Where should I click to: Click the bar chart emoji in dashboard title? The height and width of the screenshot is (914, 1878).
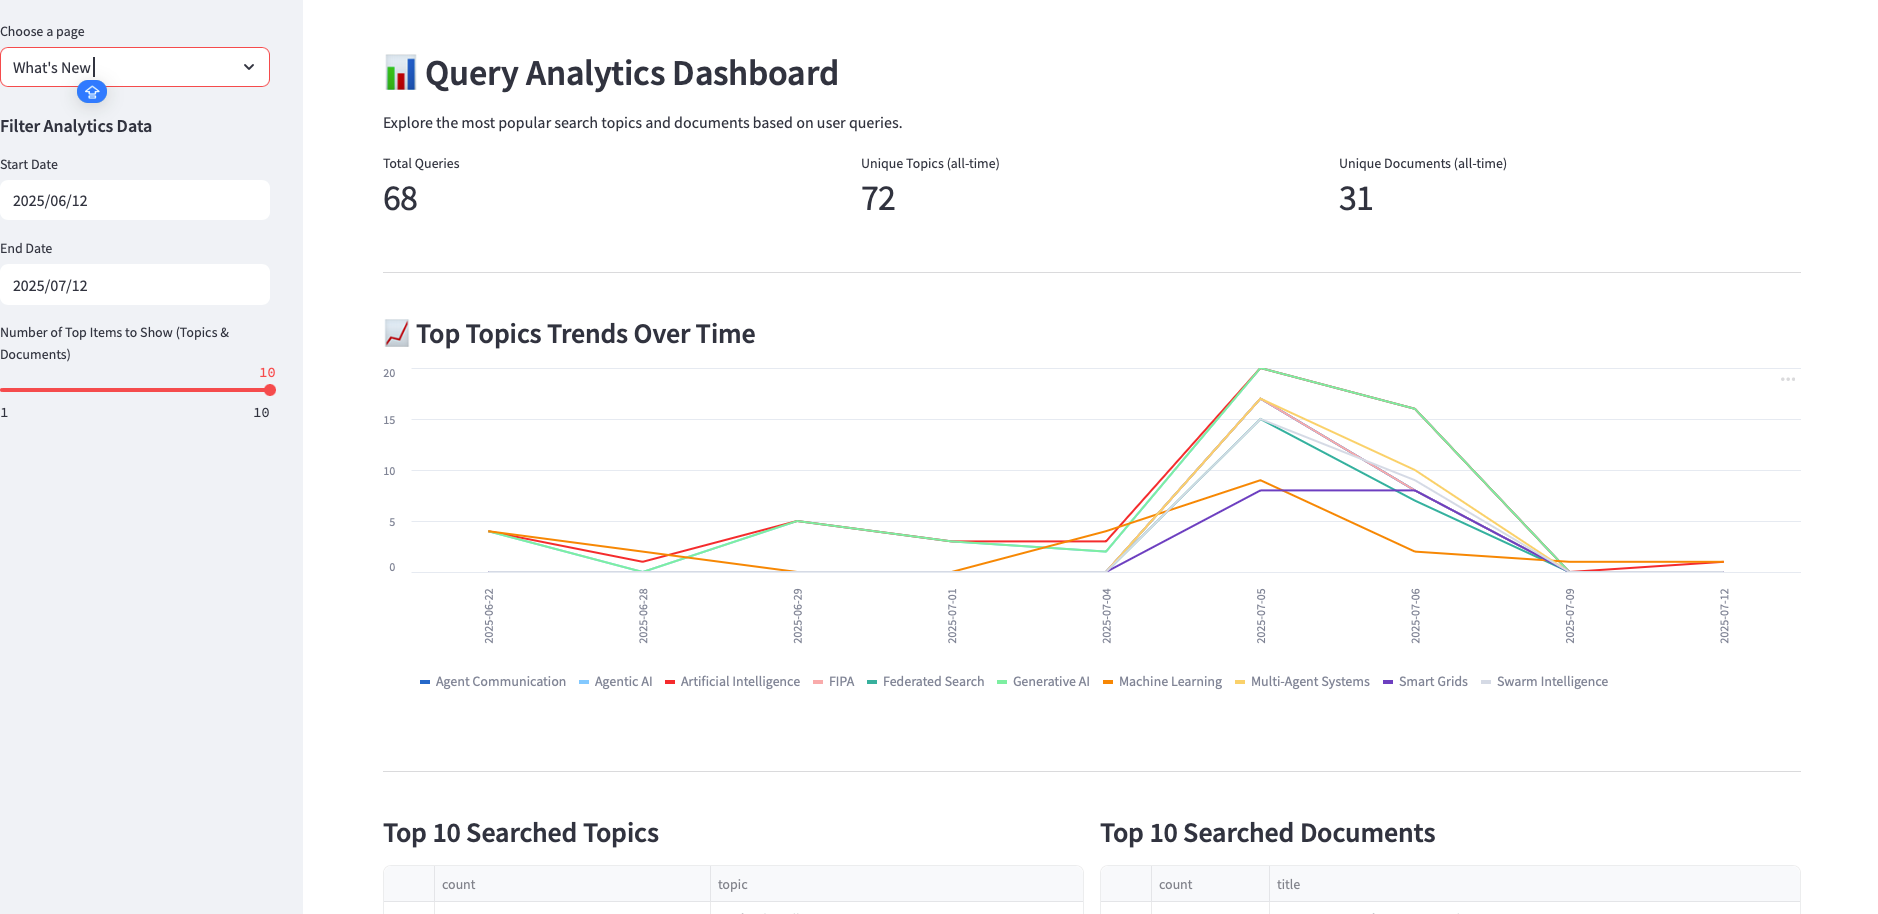pos(400,73)
